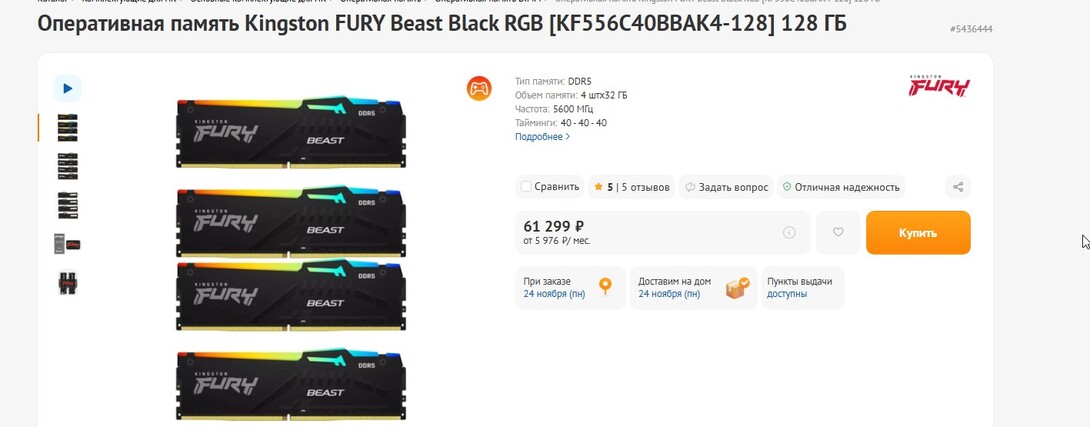
Task: Toggle the Сравнить checkbox
Action: tap(526, 187)
